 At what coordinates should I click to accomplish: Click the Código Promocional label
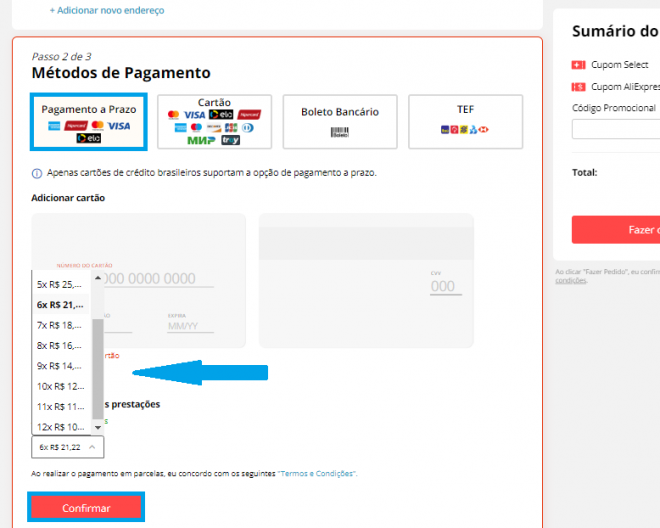[x=614, y=108]
